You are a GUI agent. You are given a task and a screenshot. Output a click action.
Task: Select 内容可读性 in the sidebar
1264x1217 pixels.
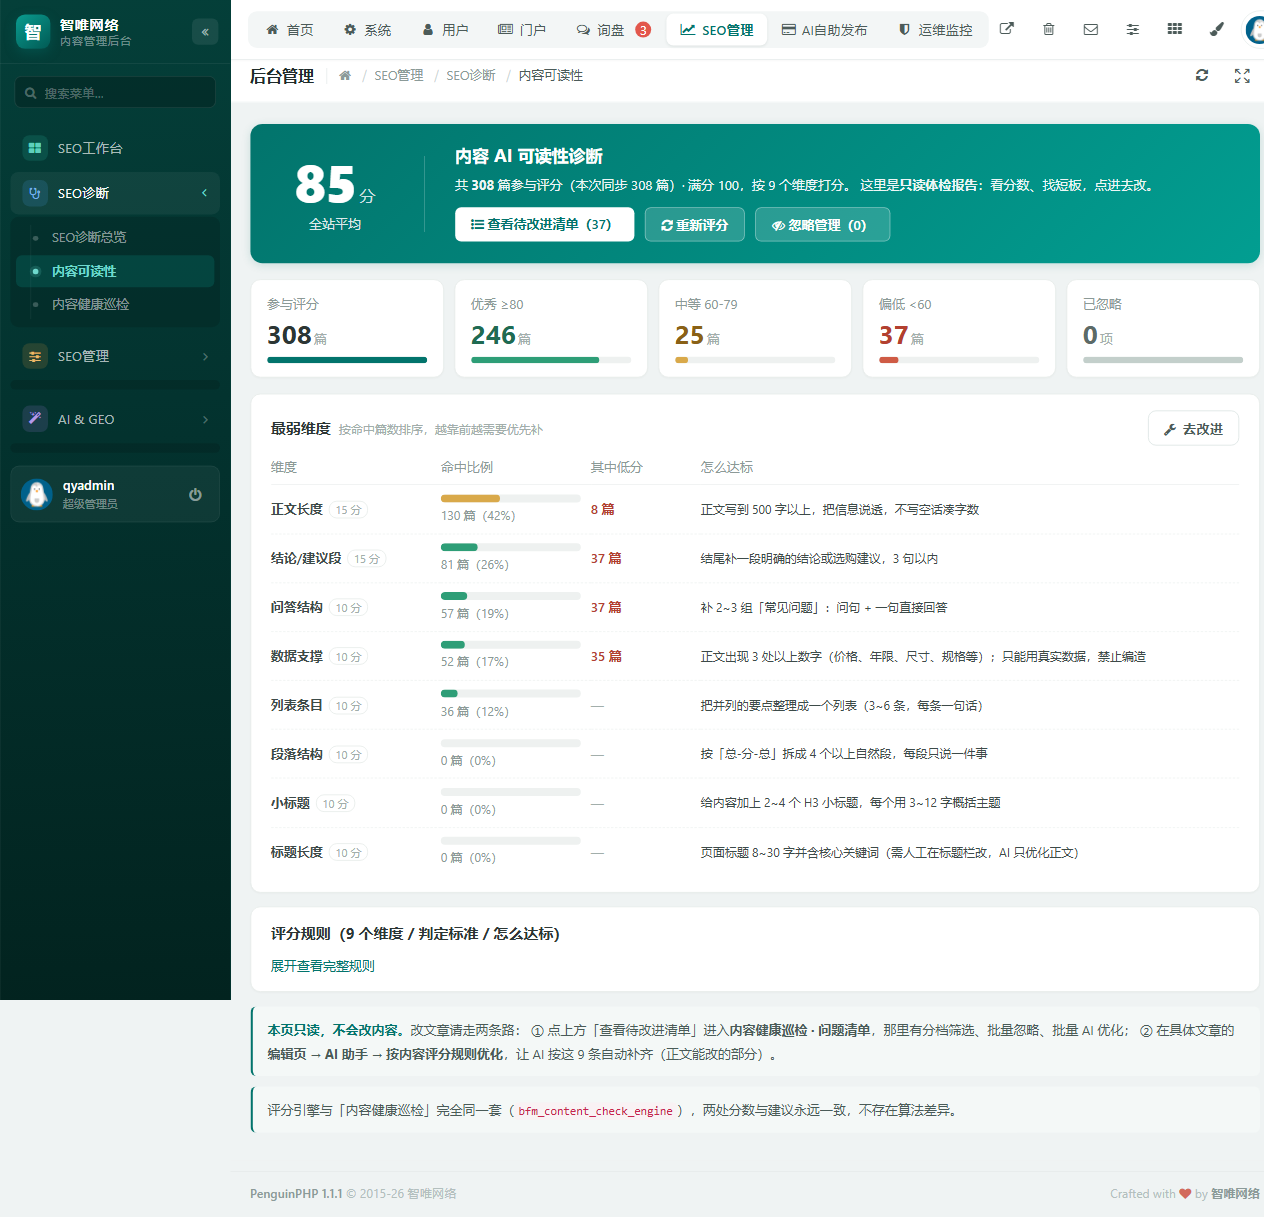(115, 271)
